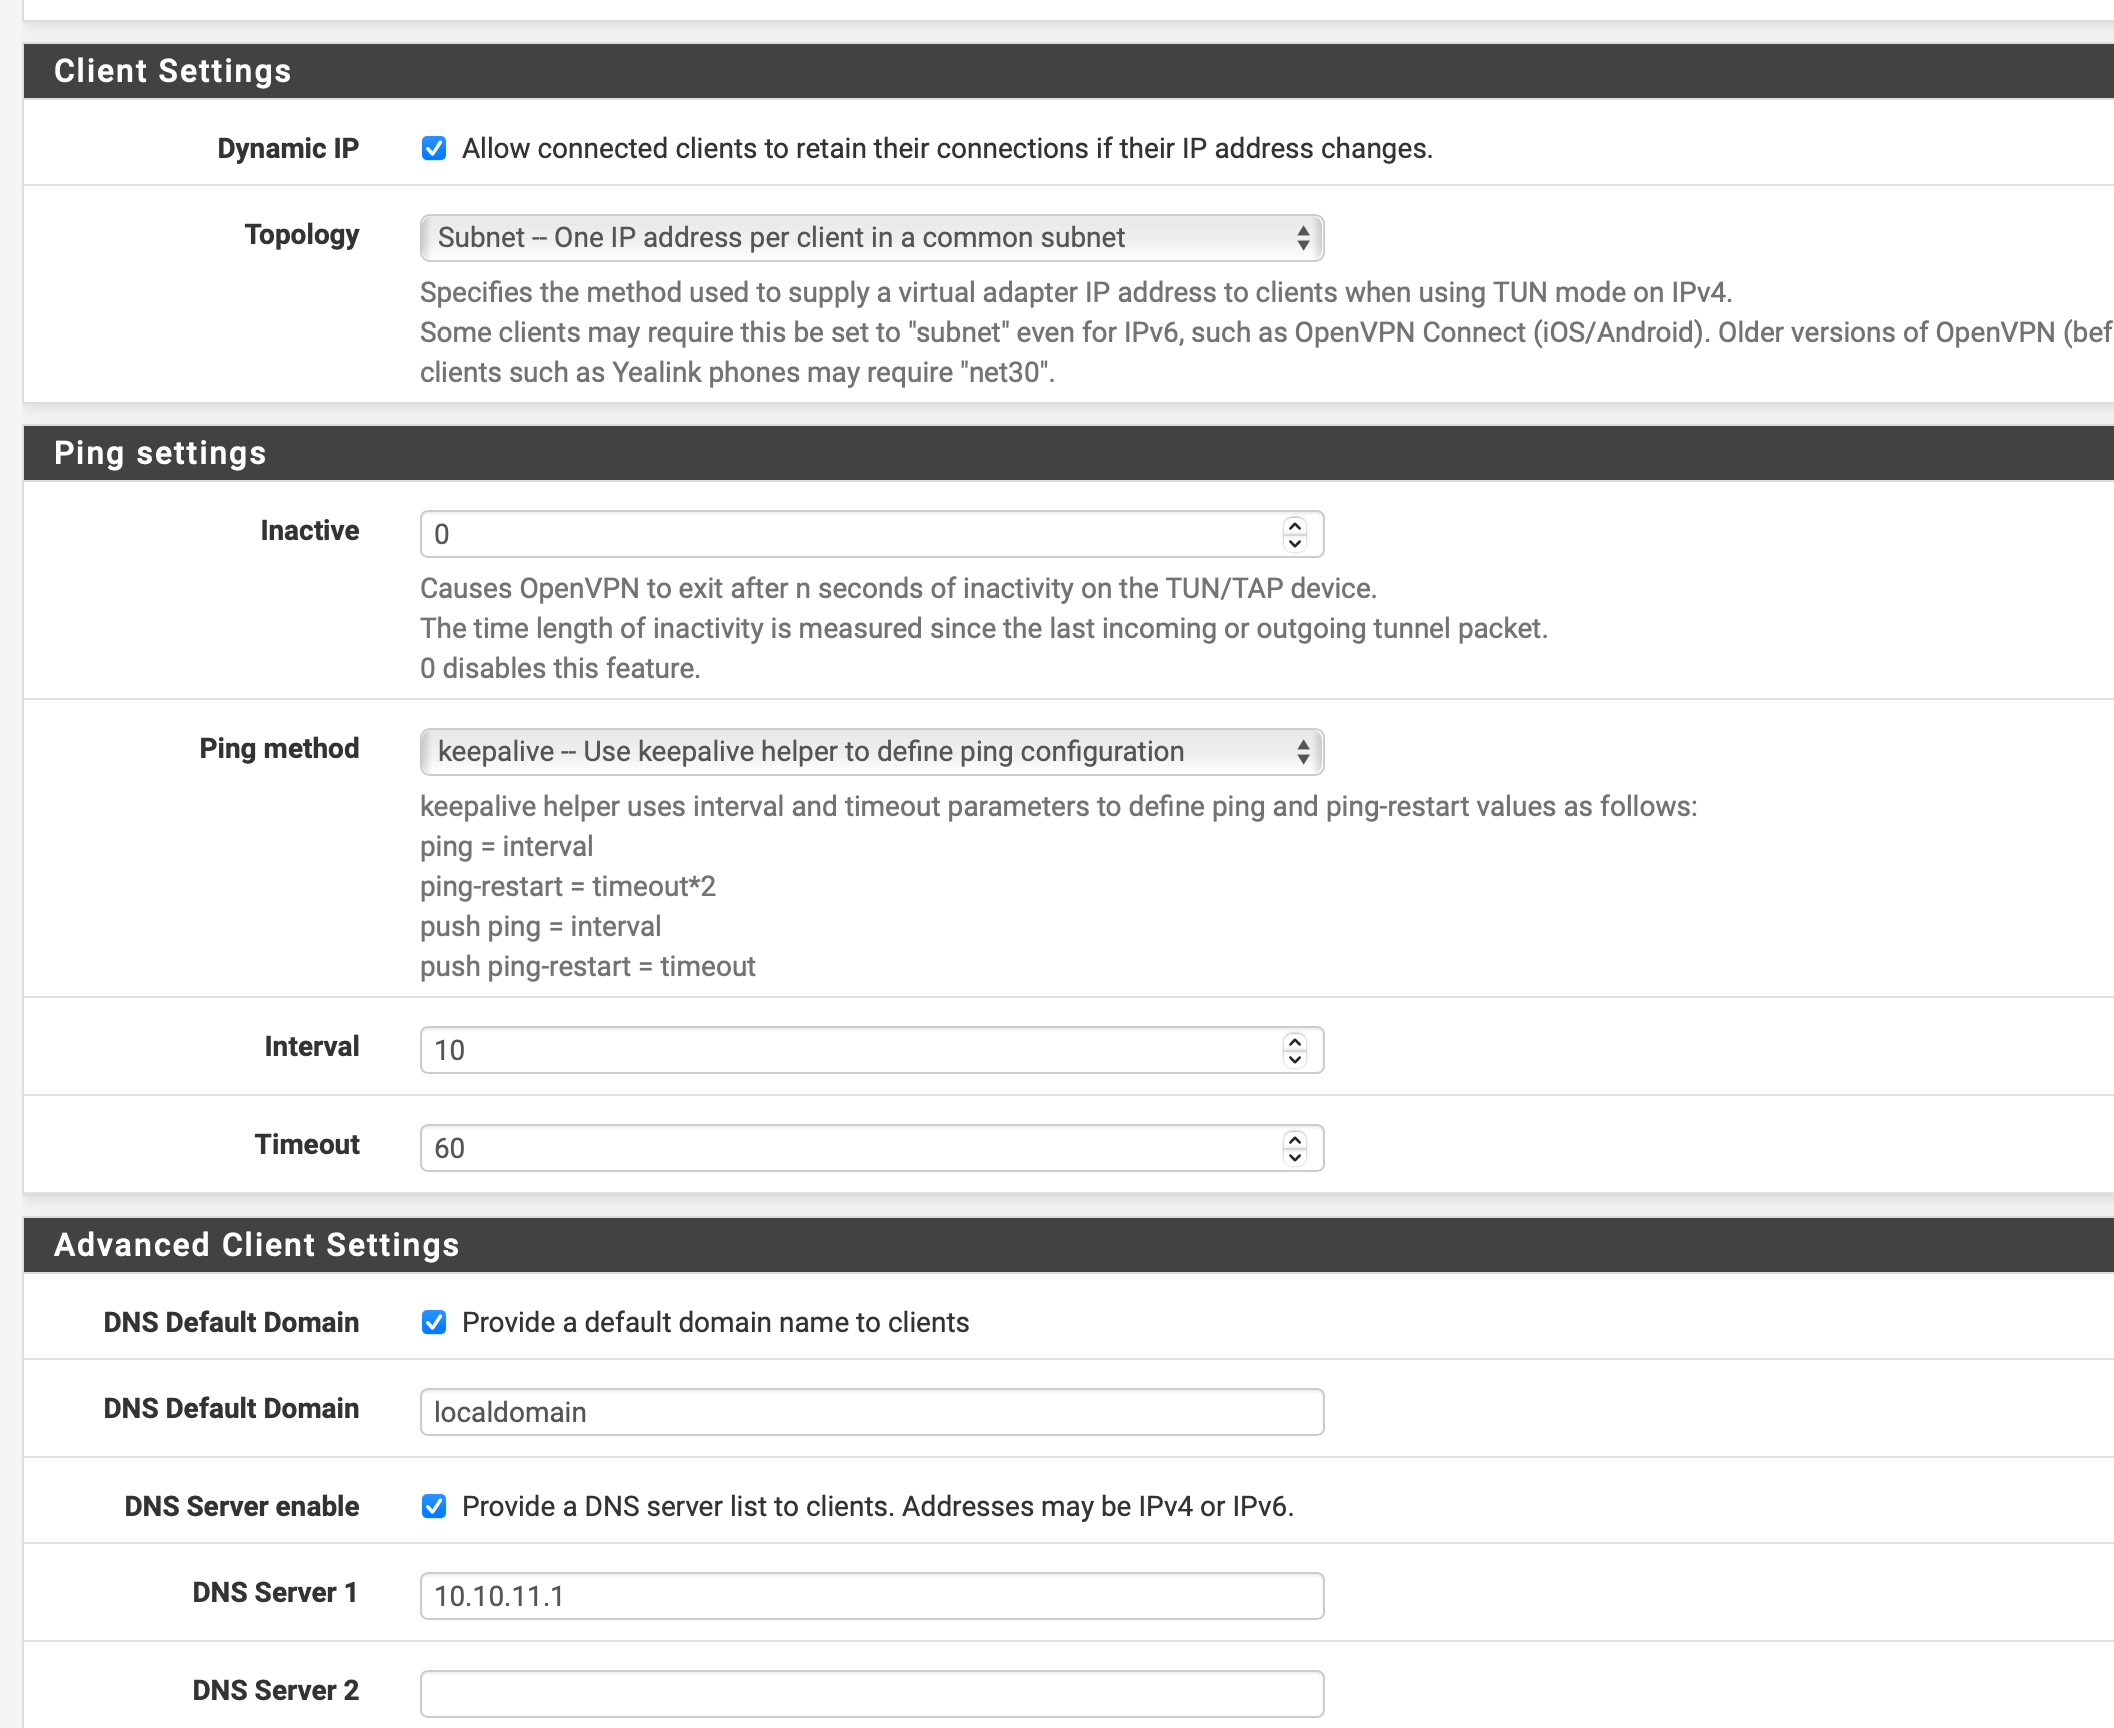Screen dimensions: 2114x1728
Task: Expand the Ping method dropdown
Action: [x=871, y=752]
